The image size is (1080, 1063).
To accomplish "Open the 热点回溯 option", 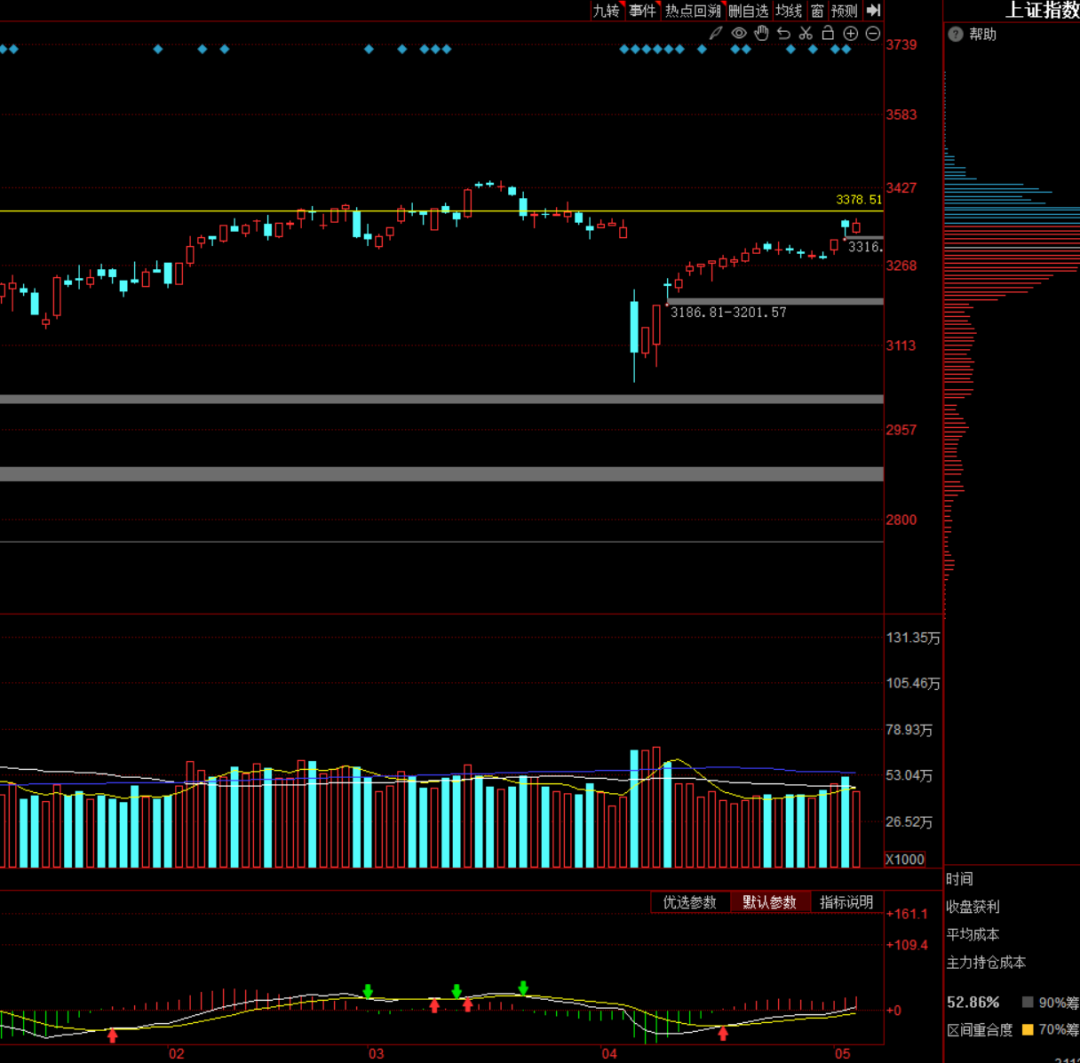I will coord(693,10).
